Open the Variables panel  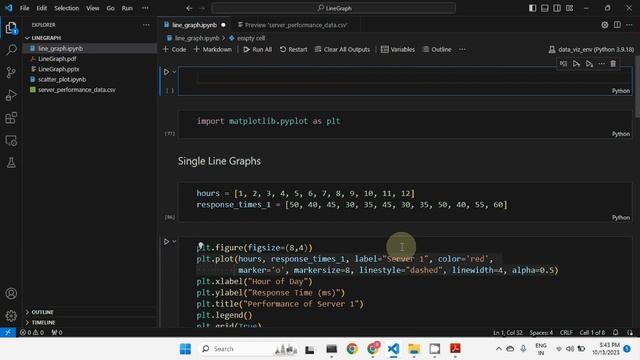398,49
